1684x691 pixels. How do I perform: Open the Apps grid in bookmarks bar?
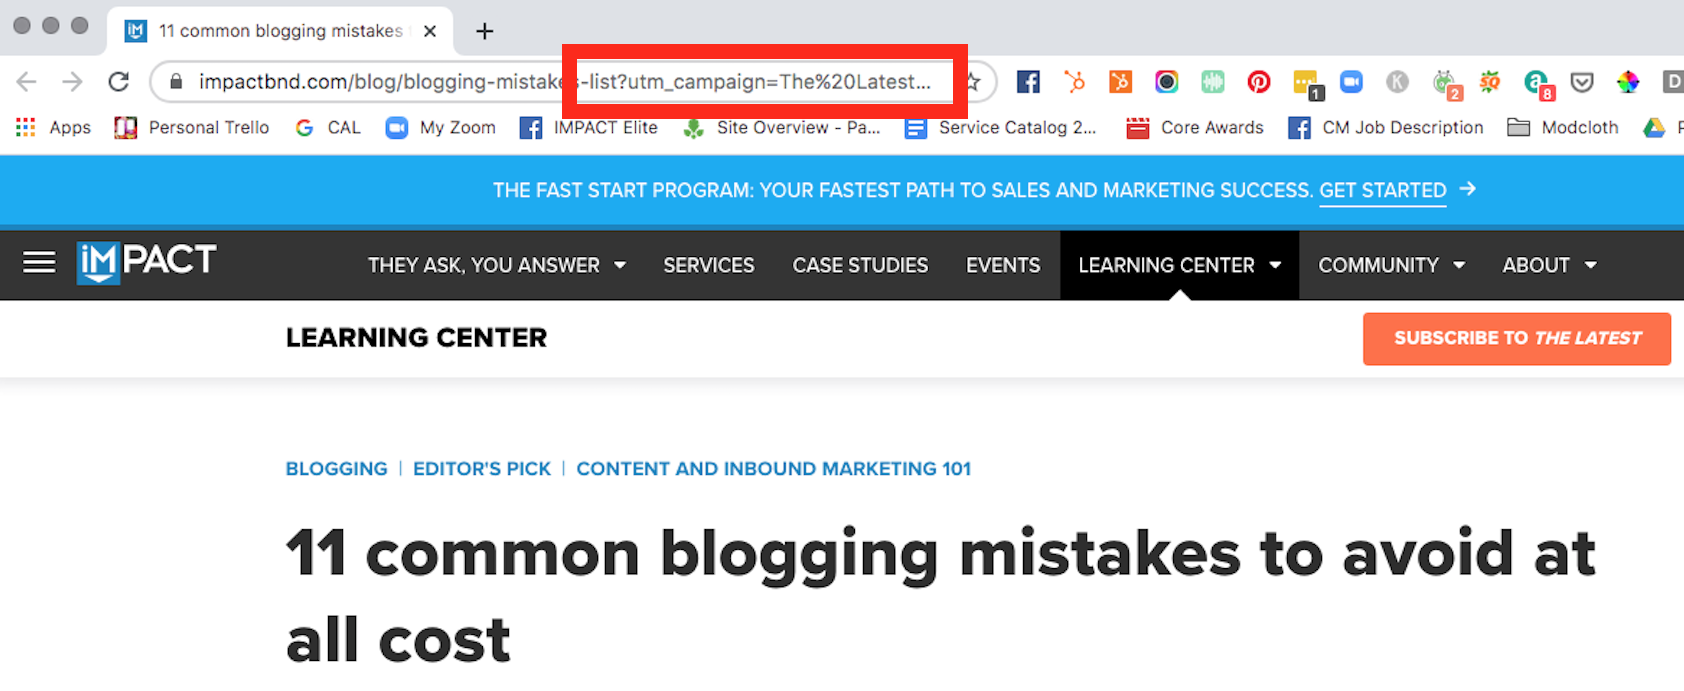(x=54, y=127)
